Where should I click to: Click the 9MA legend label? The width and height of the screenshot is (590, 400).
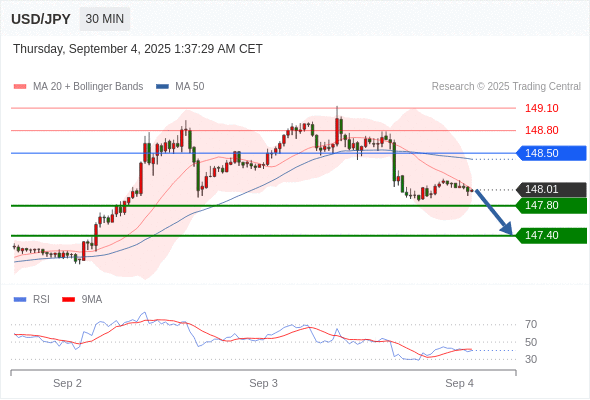(x=92, y=300)
